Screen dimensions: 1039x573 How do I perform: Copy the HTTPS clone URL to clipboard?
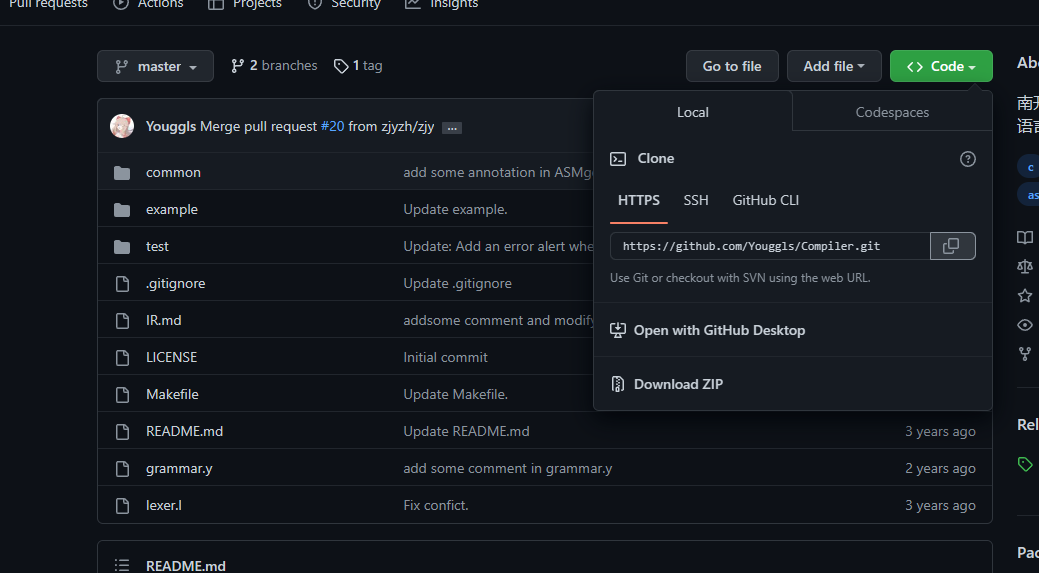tap(952, 246)
